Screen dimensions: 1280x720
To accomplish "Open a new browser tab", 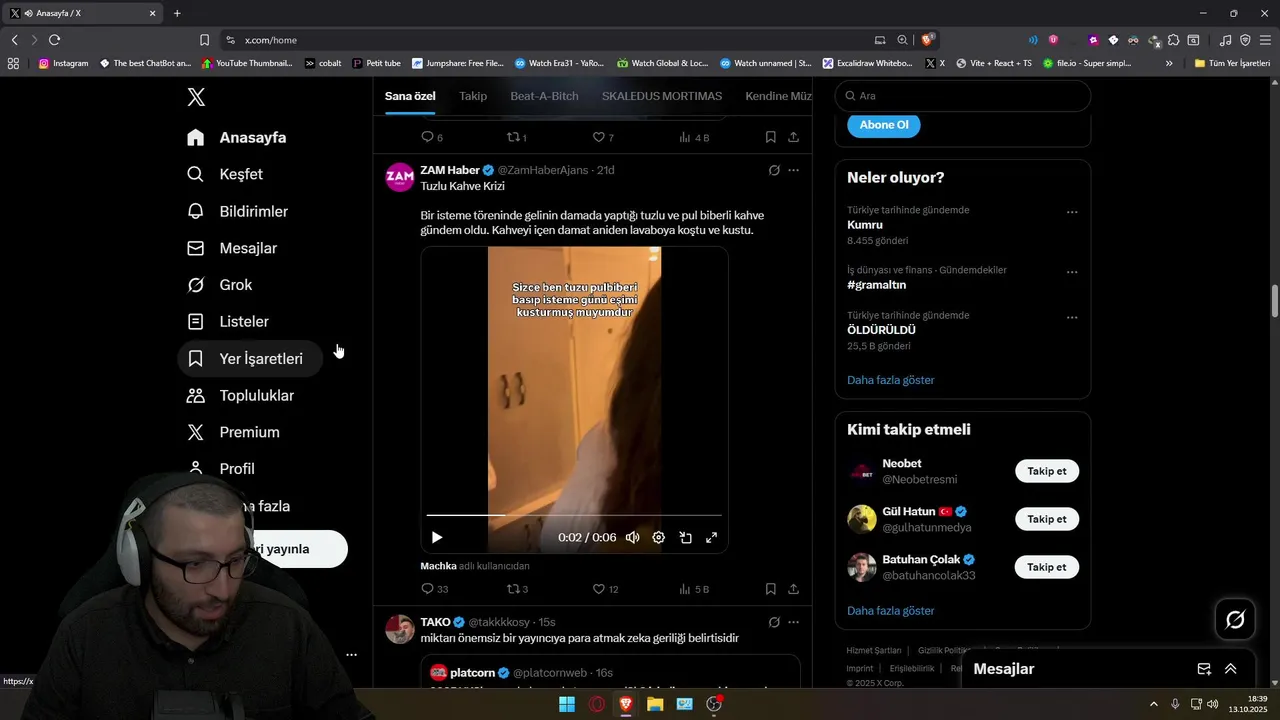I will point(177,13).
